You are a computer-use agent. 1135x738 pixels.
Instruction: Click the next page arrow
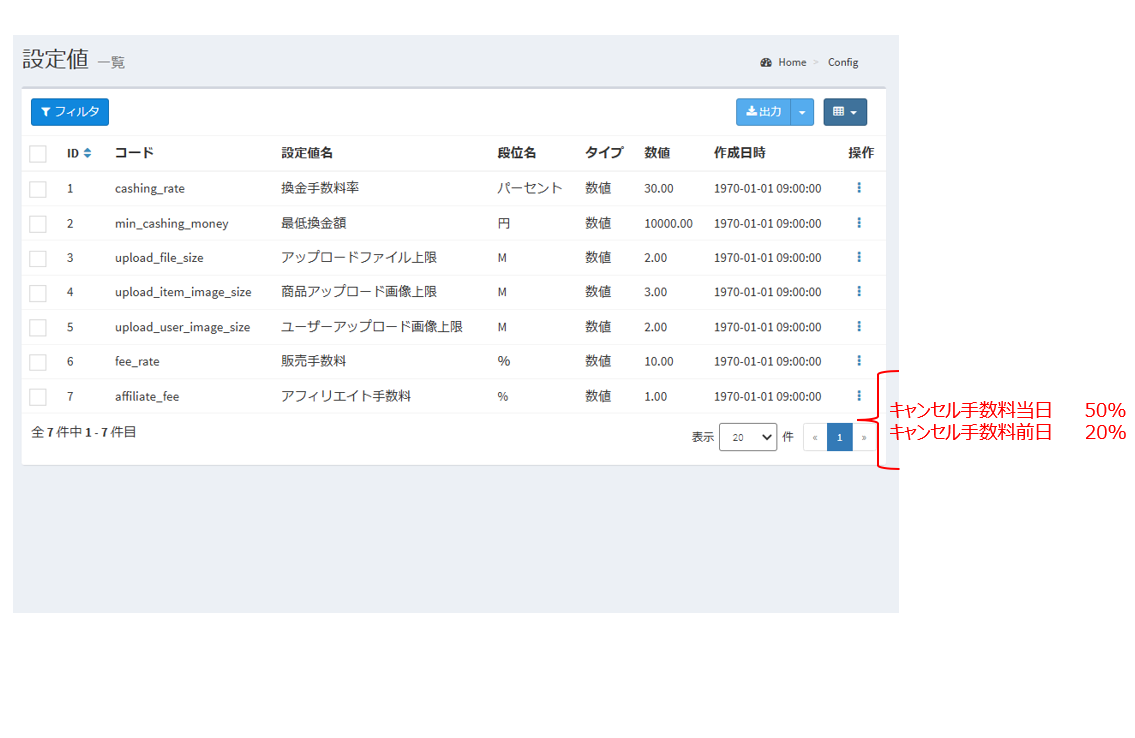tap(864, 437)
